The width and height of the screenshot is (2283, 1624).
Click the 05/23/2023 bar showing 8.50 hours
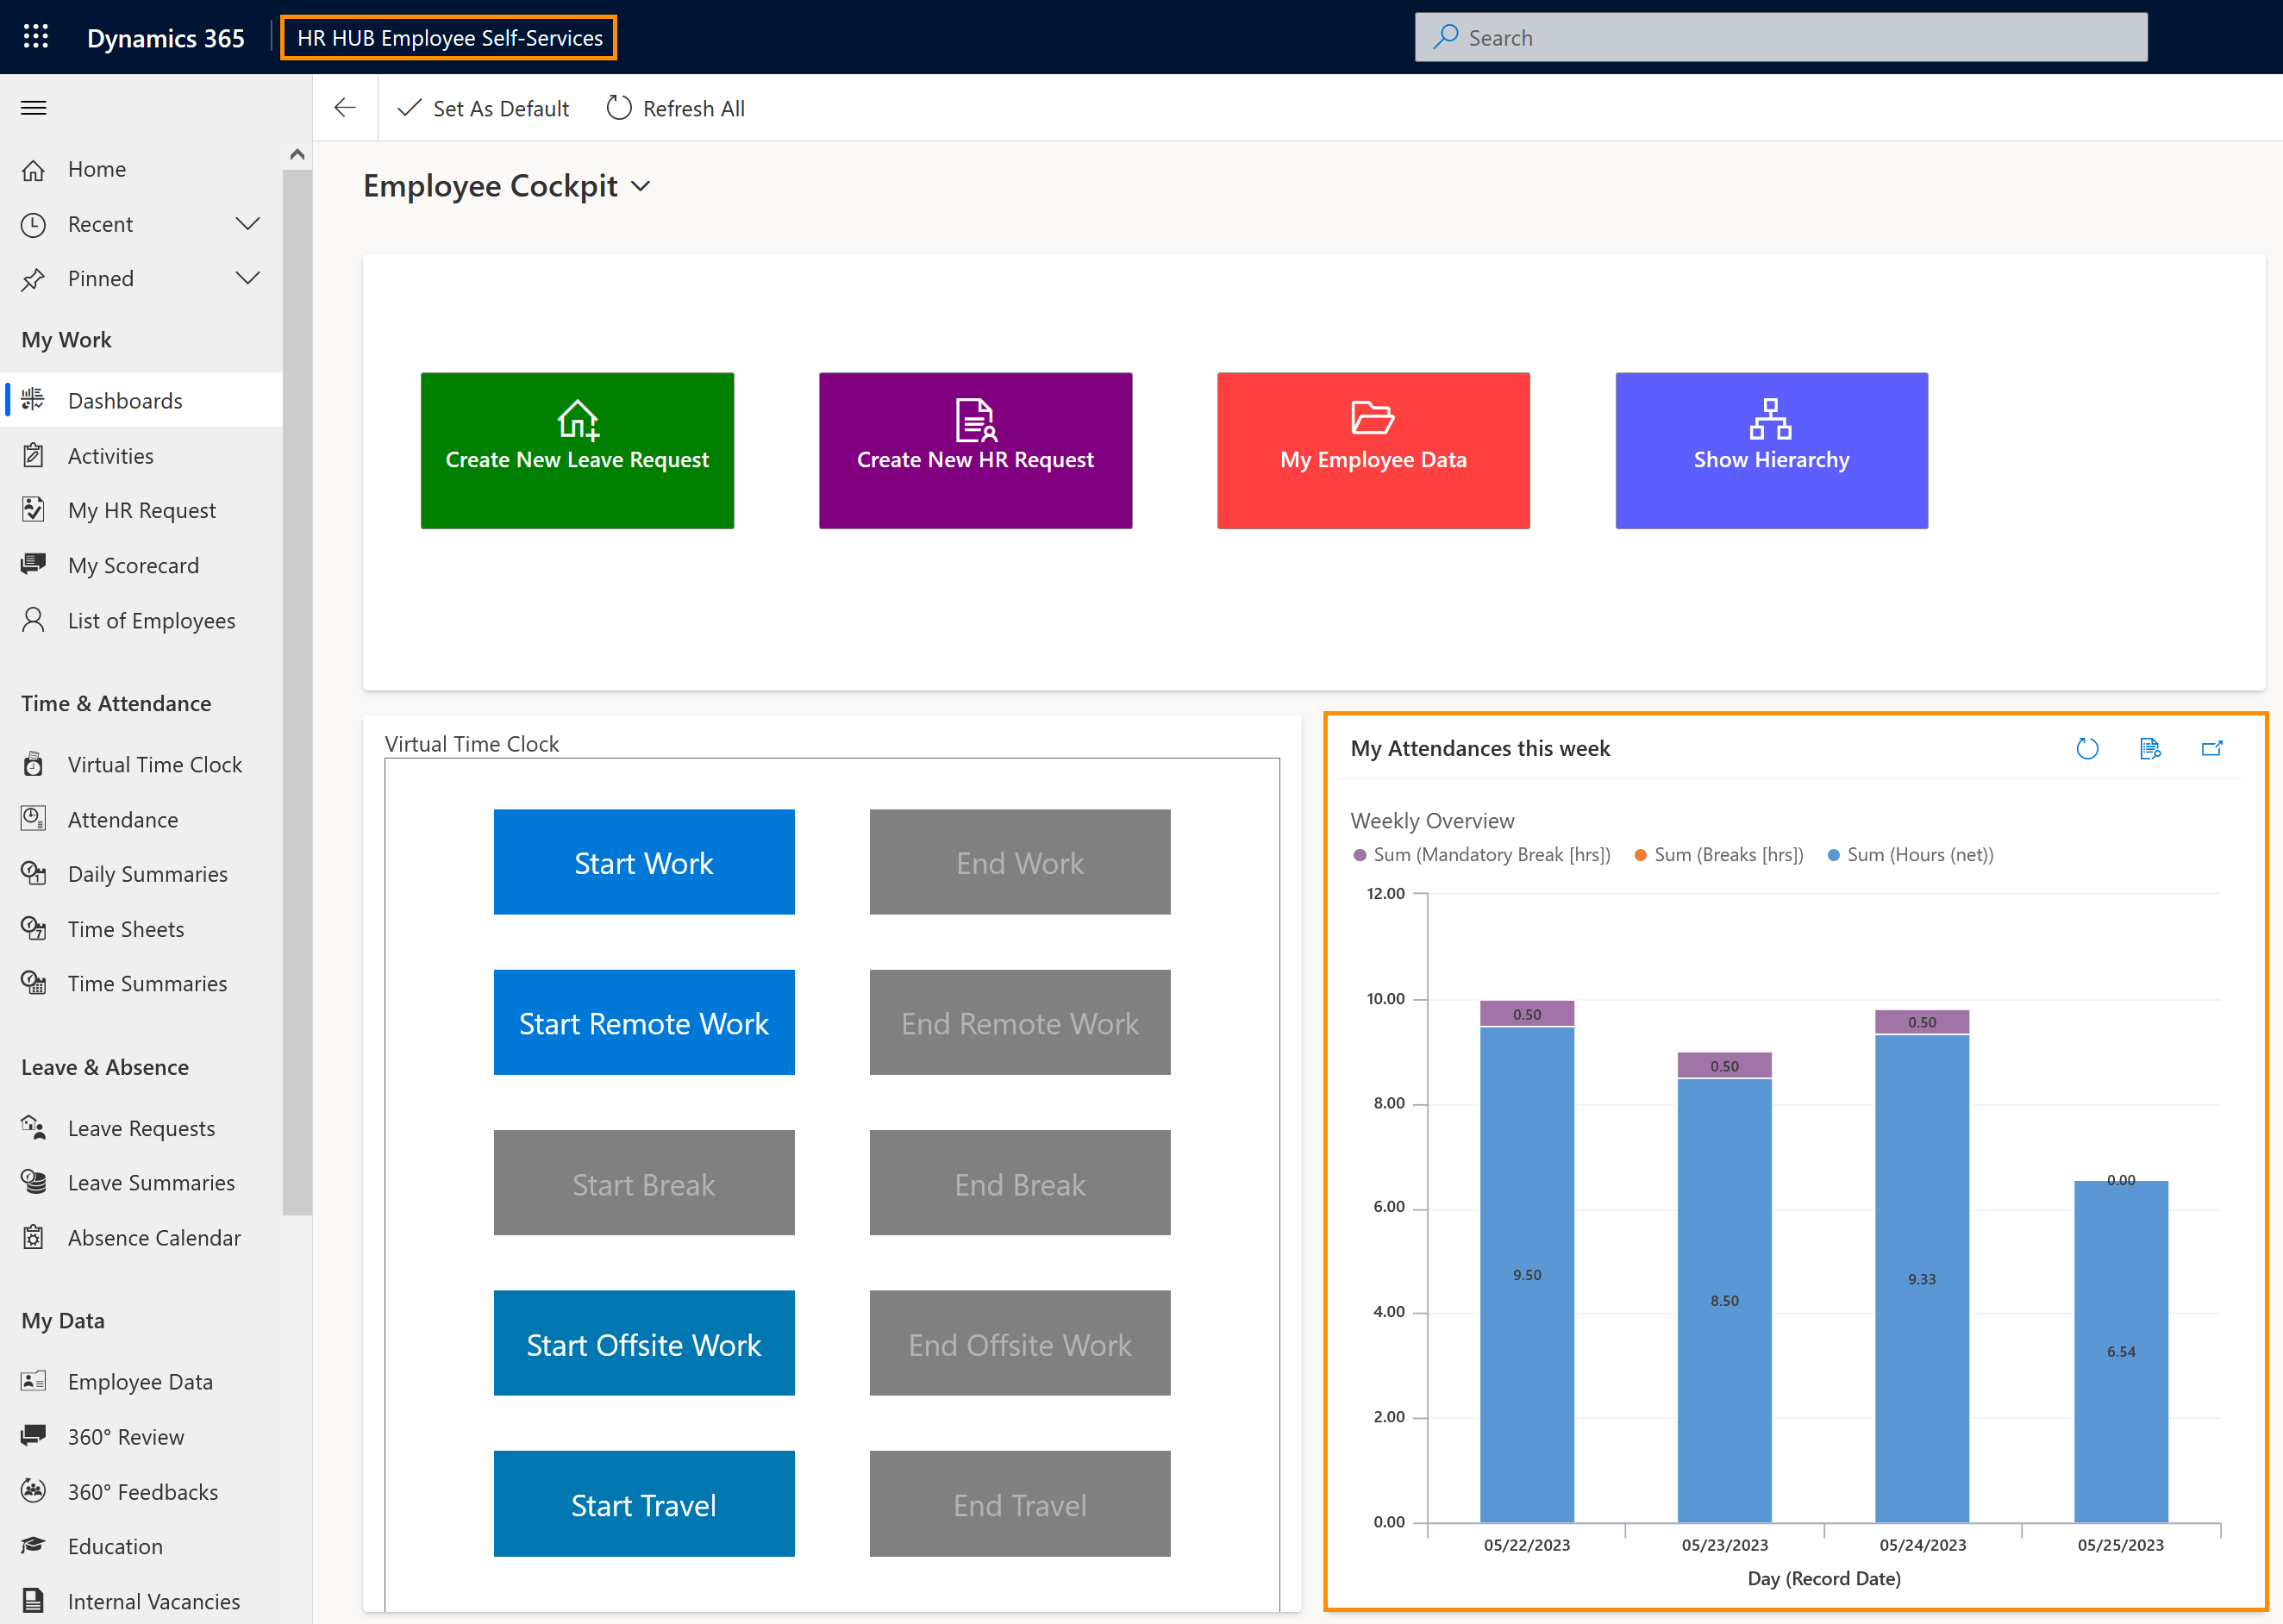1725,1301
